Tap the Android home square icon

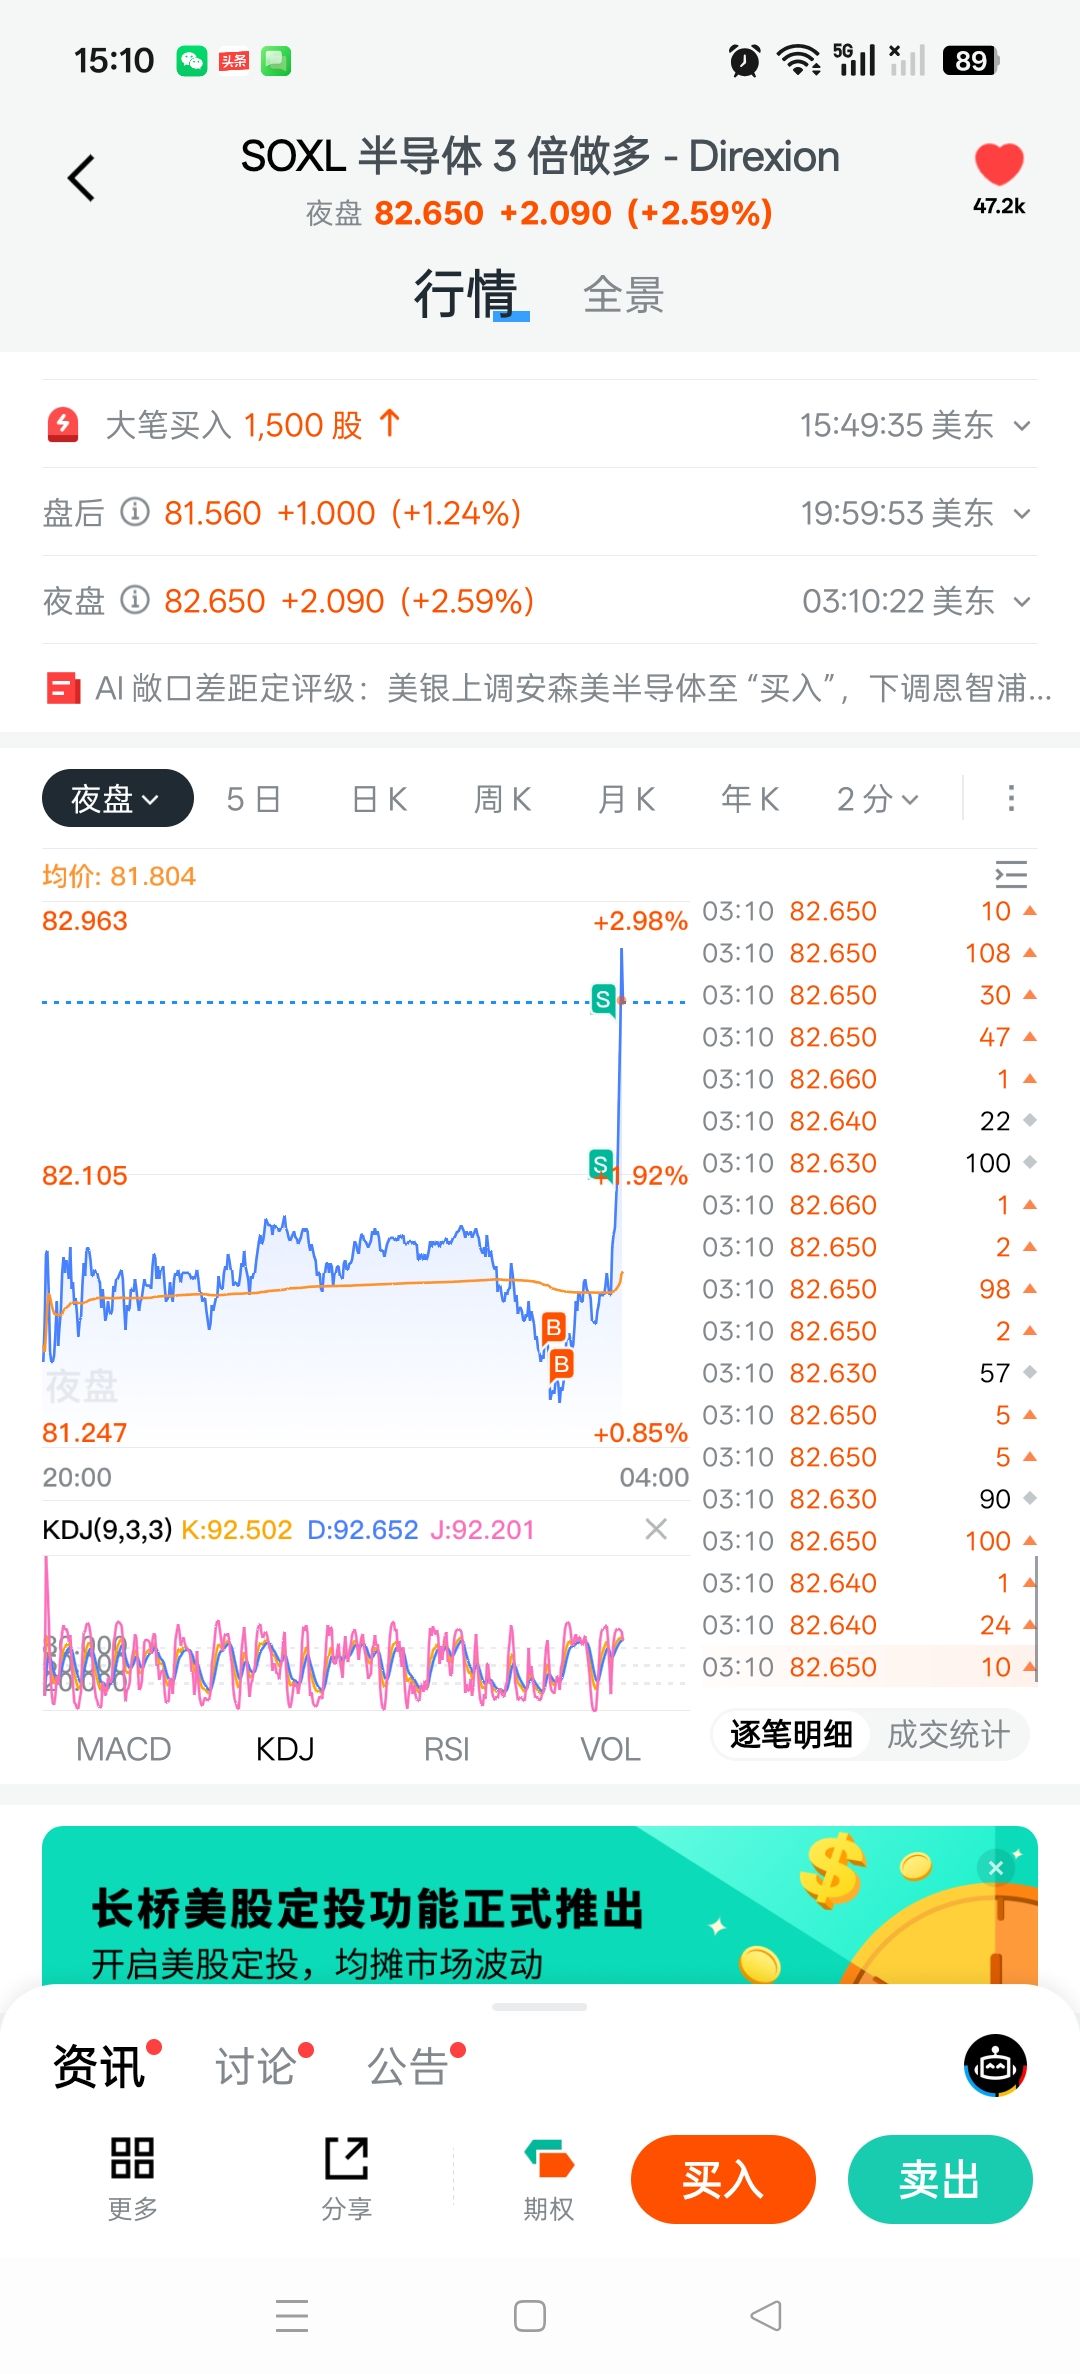click(x=530, y=2315)
